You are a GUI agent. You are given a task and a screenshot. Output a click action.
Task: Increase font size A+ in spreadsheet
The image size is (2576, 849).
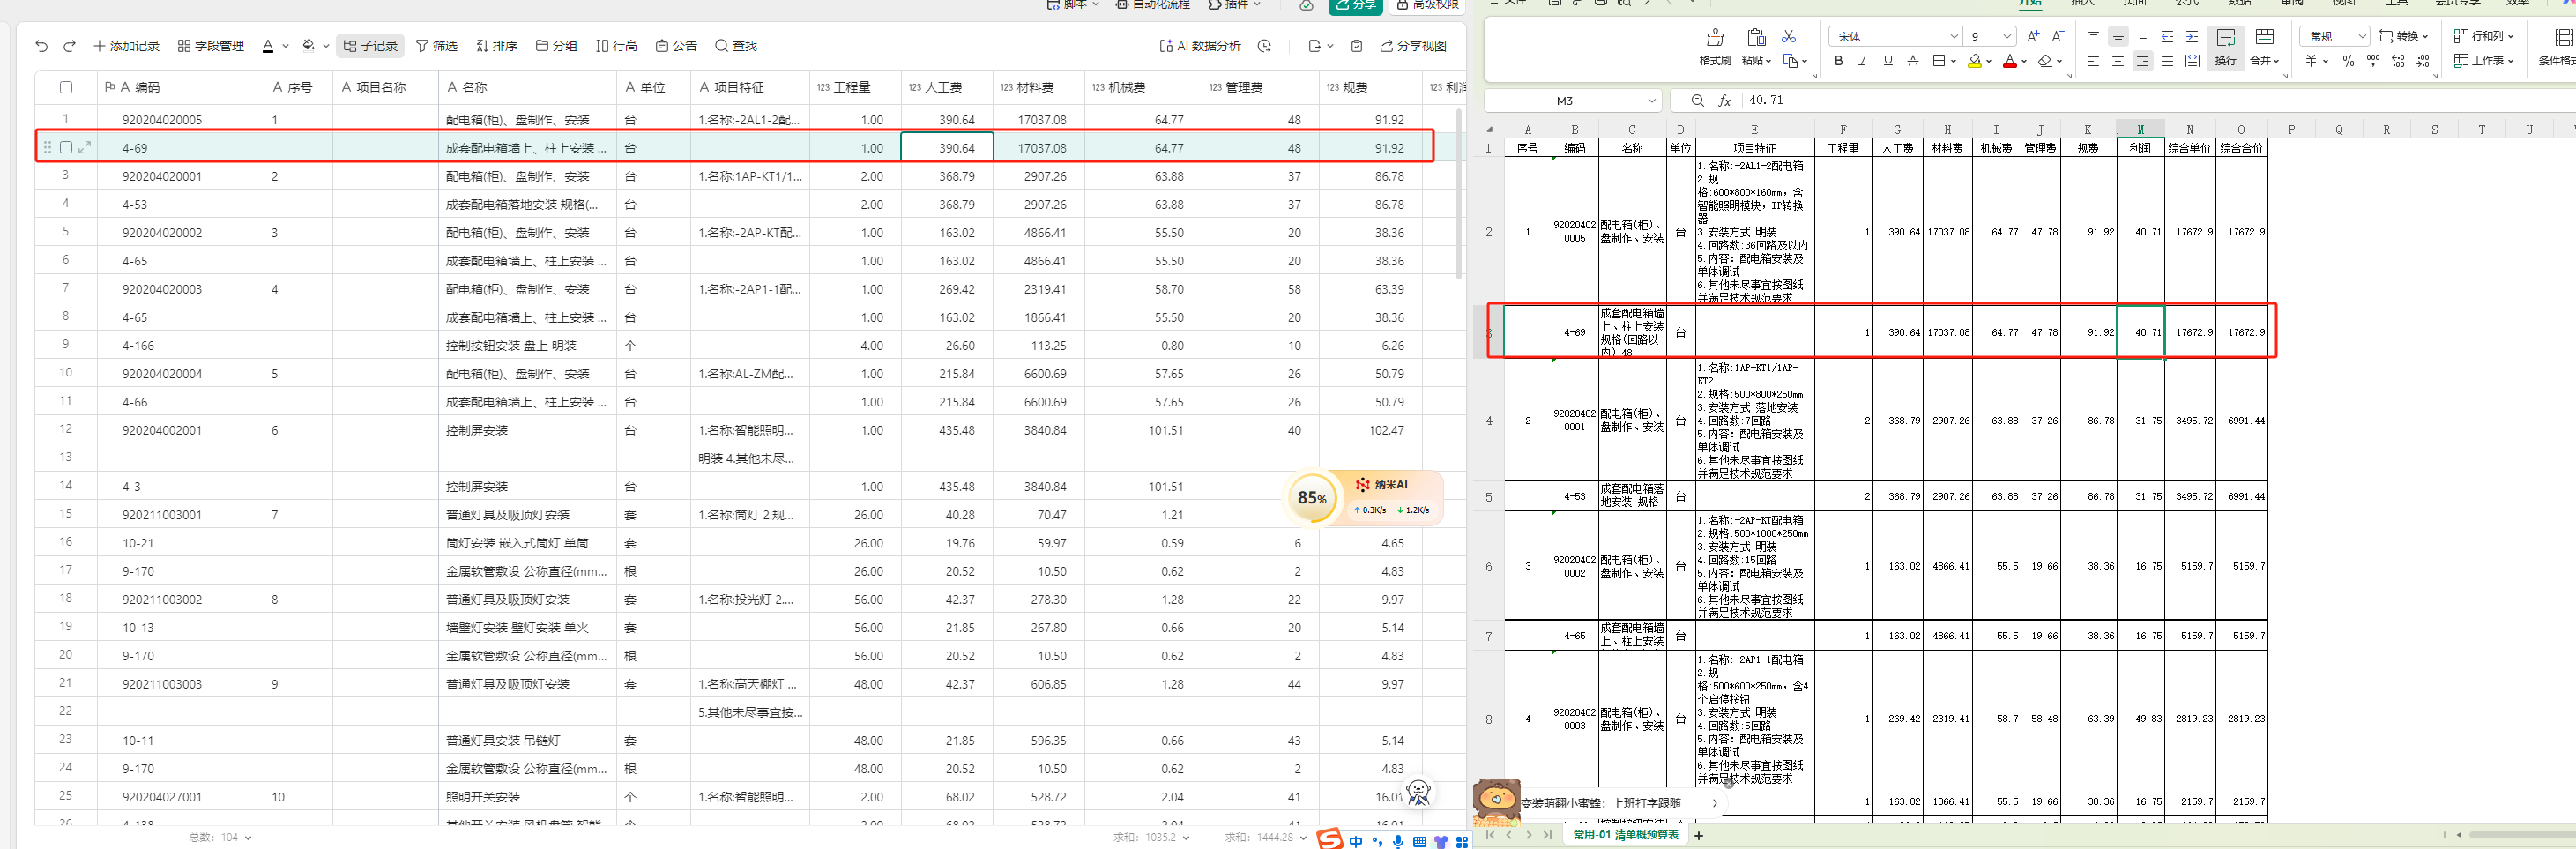click(x=2033, y=36)
